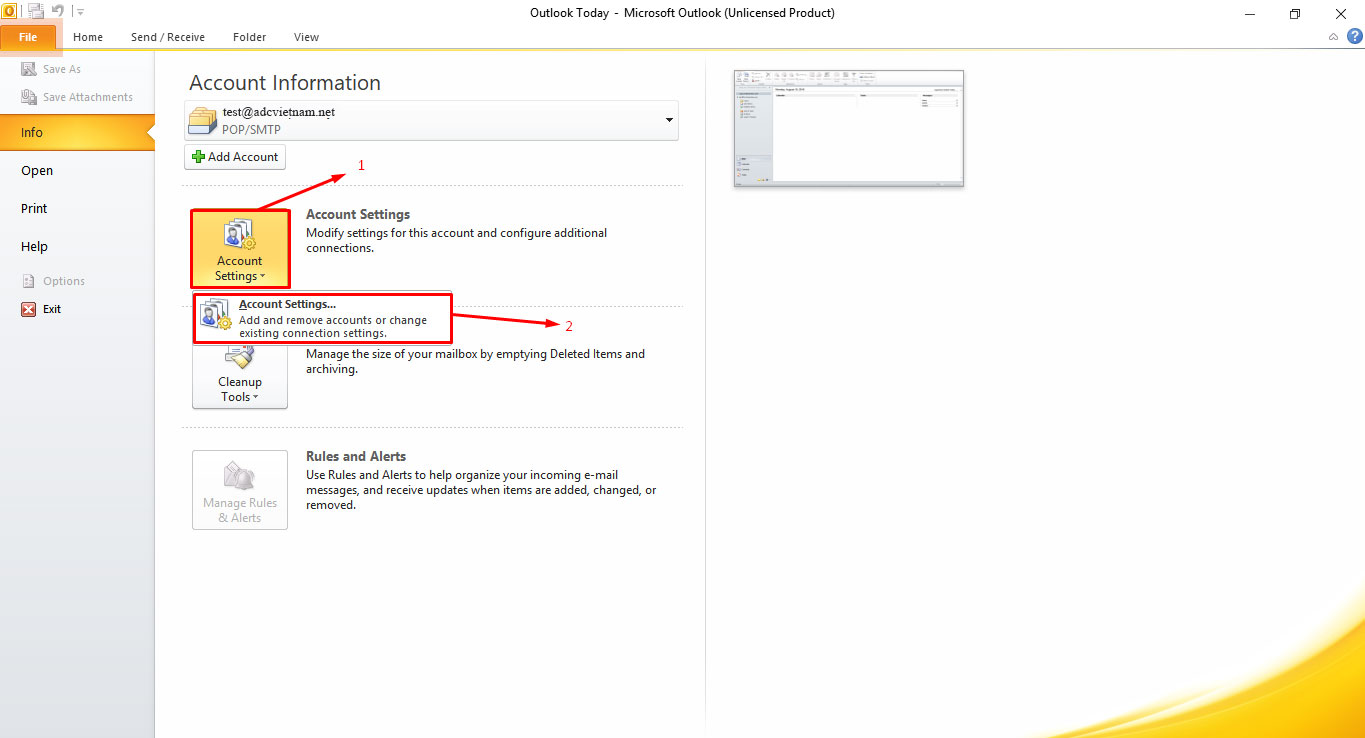Screen dimensions: 1365x738
Task: Click the Exit label
Action: coord(52,309)
